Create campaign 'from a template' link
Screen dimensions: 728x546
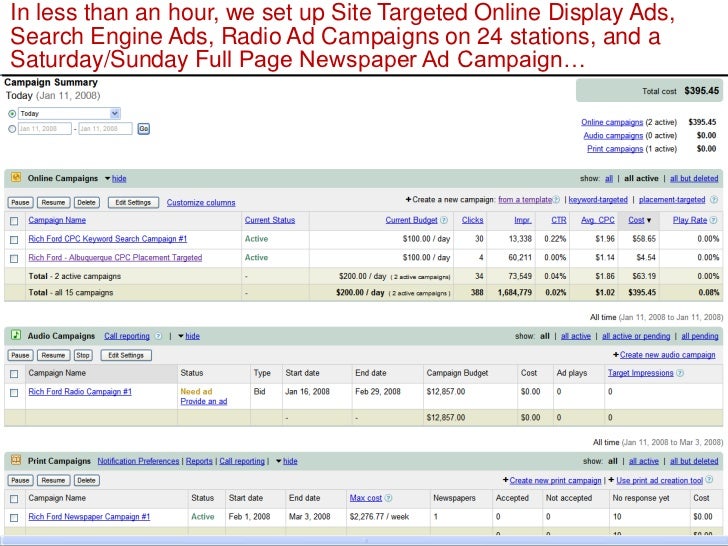[x=525, y=200]
